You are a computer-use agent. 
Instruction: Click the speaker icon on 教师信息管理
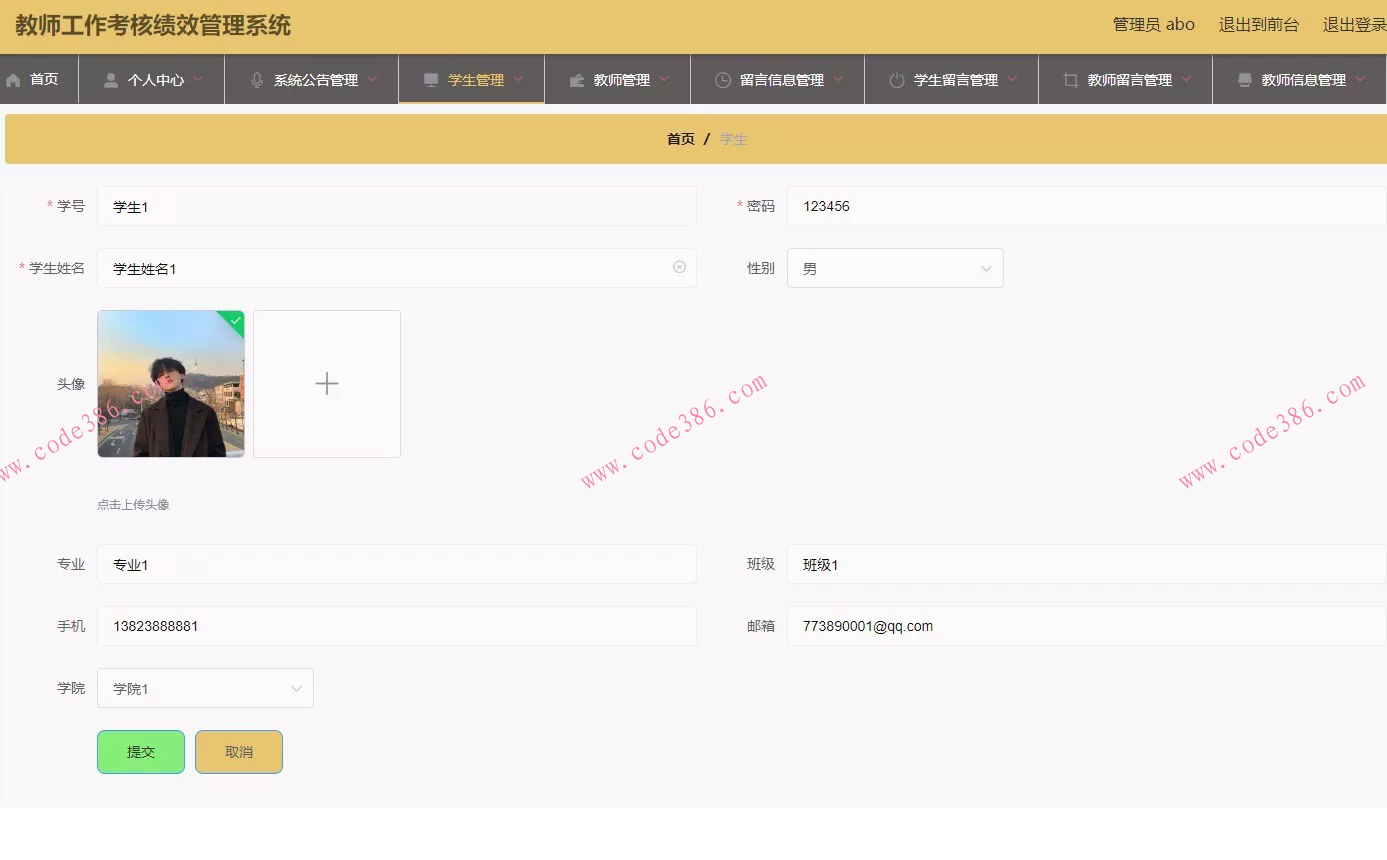(x=1243, y=79)
